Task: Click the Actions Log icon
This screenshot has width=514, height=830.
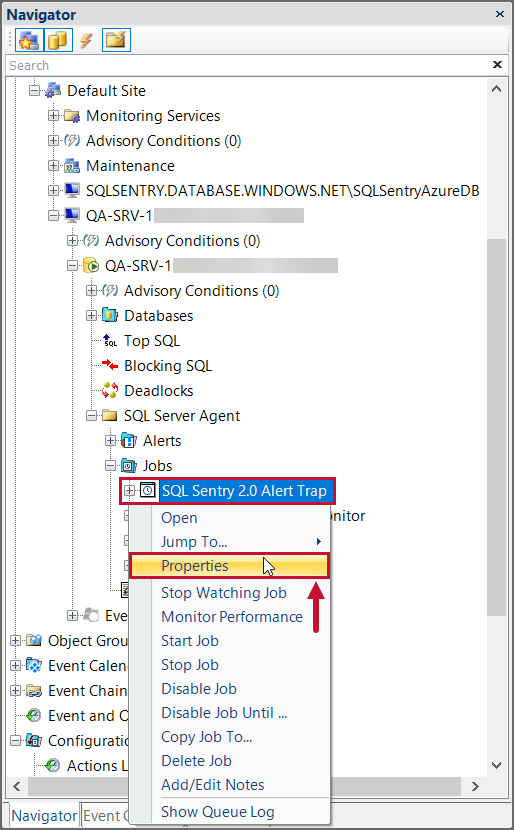Action: (53, 765)
